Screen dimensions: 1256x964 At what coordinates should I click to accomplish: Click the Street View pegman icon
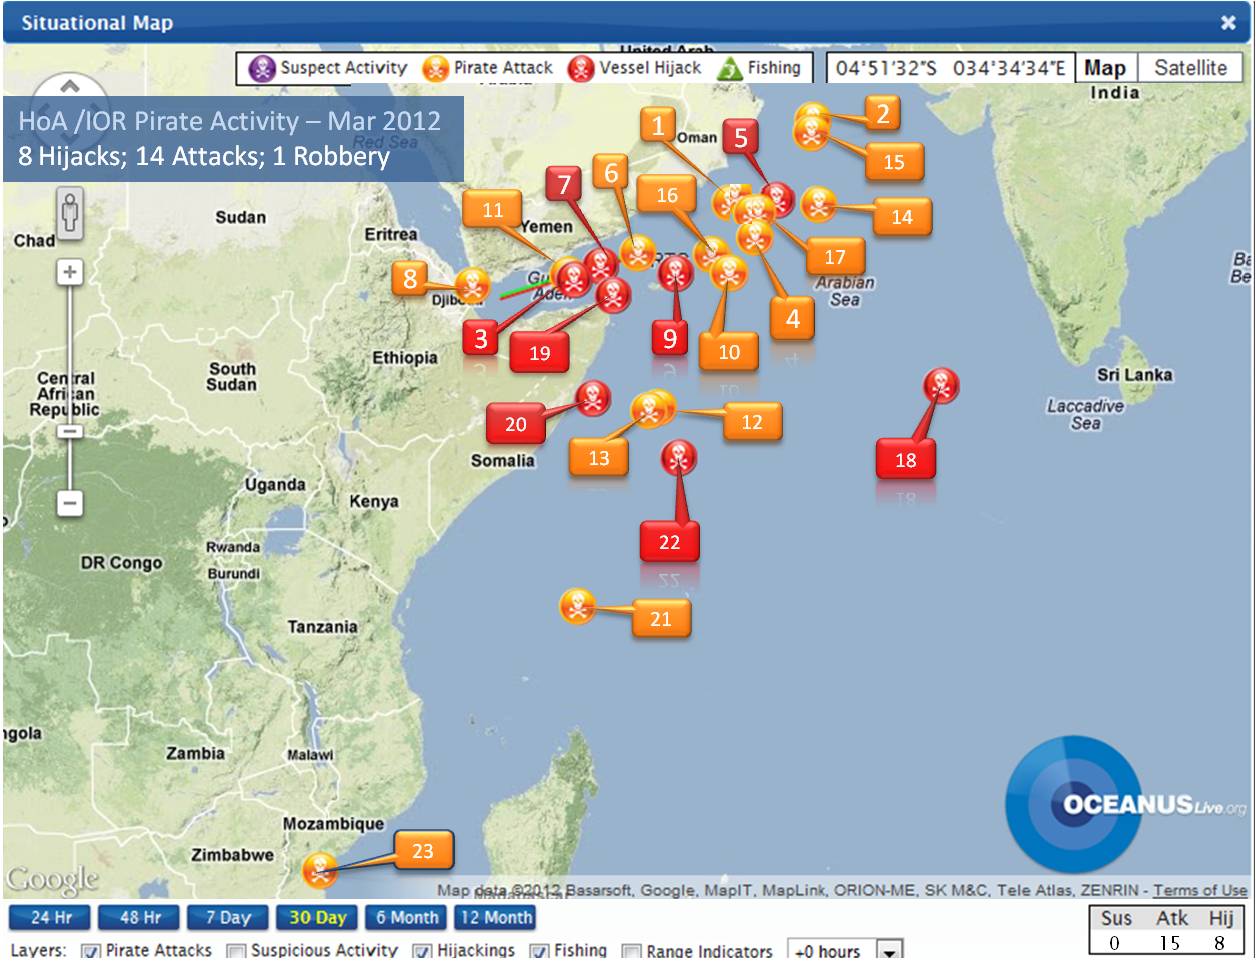click(70, 213)
